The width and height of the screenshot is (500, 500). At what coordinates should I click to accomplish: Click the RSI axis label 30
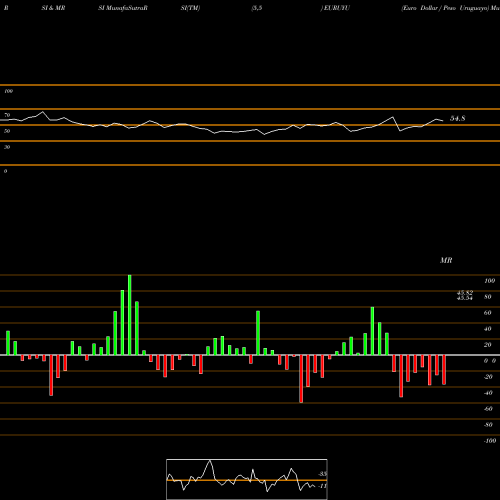point(7,147)
